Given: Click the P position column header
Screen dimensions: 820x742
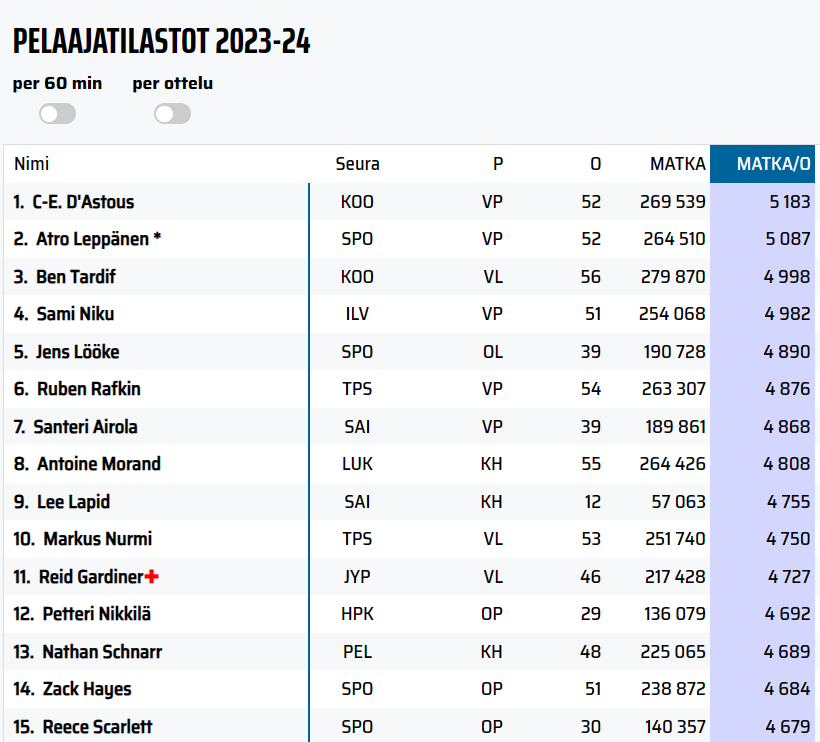Looking at the screenshot, I should pos(498,164).
